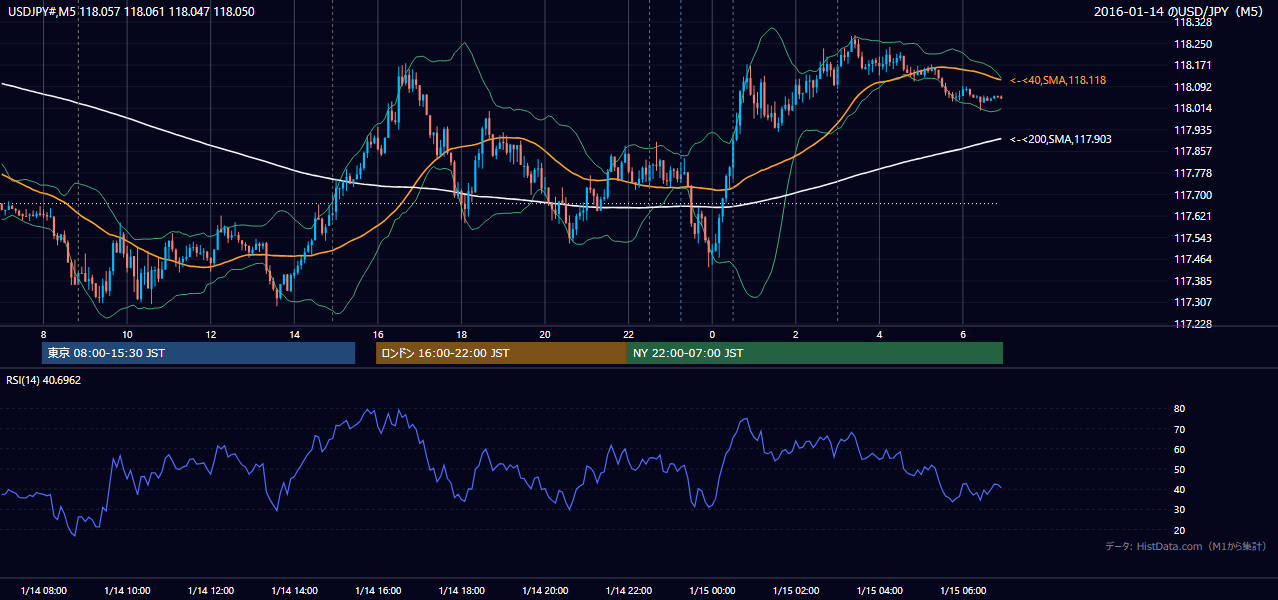
Task: Click price level 117.228 on axis
Action: [1192, 324]
